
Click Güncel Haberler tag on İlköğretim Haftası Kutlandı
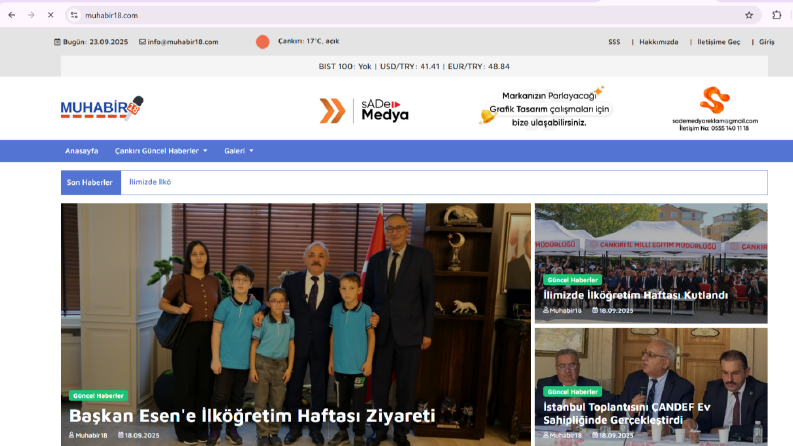572,280
